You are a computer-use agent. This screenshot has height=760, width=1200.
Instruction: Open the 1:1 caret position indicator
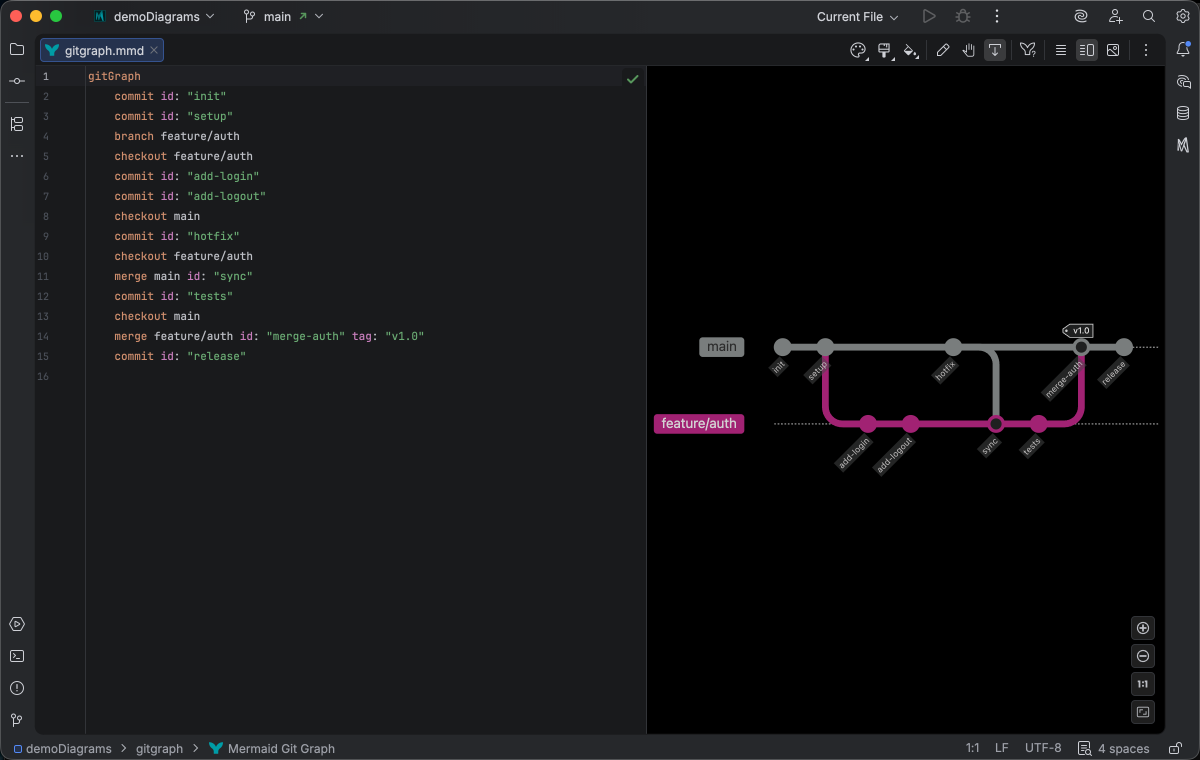coord(972,748)
